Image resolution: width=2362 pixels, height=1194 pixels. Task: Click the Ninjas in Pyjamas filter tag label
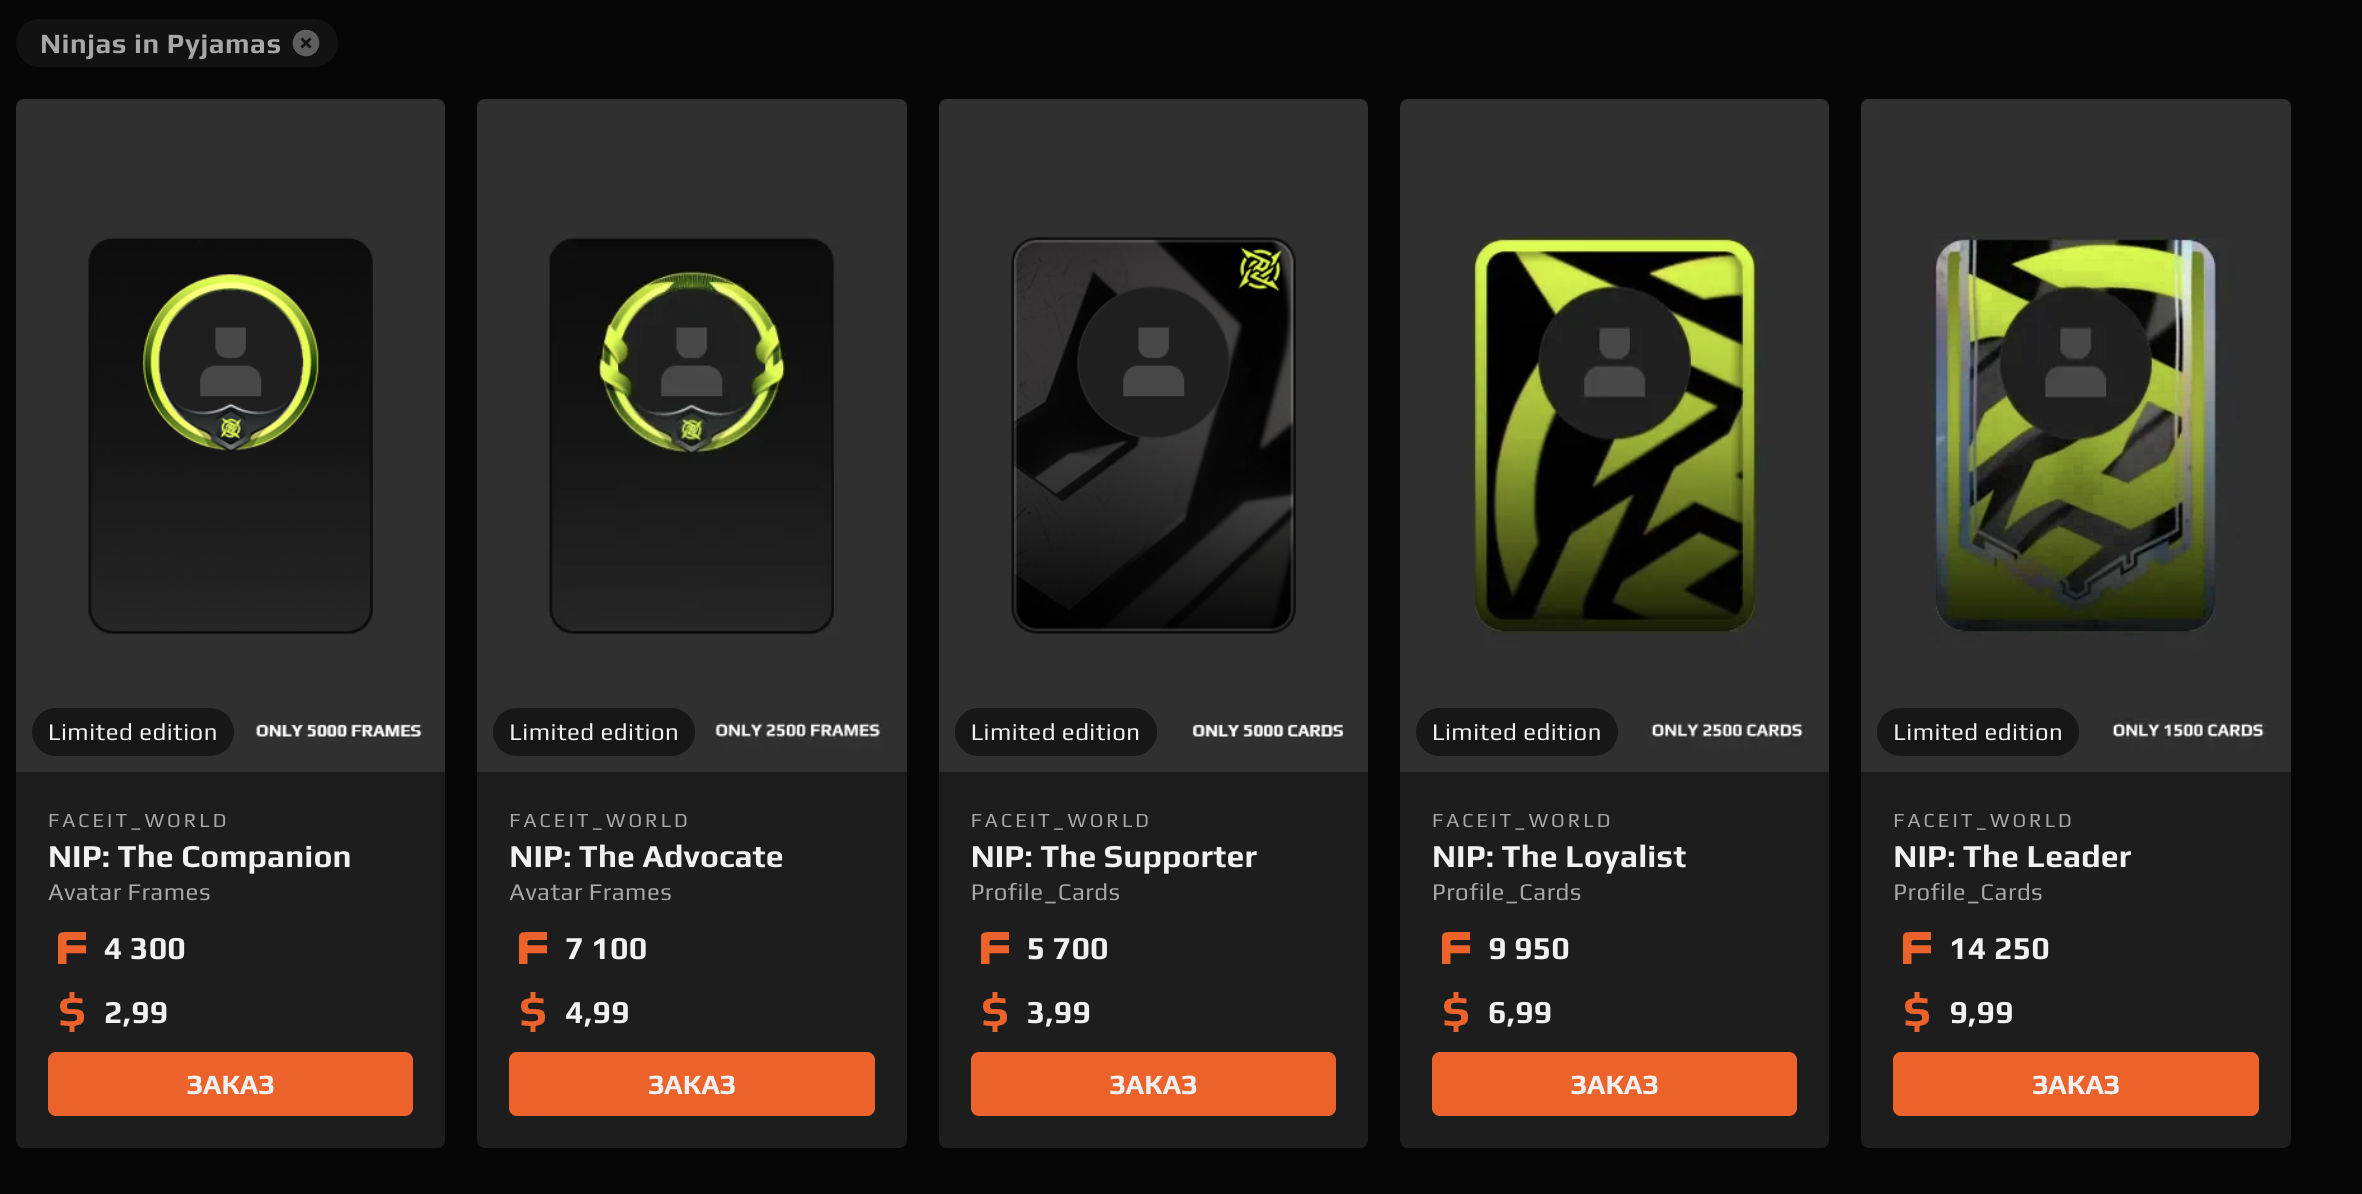tap(160, 44)
